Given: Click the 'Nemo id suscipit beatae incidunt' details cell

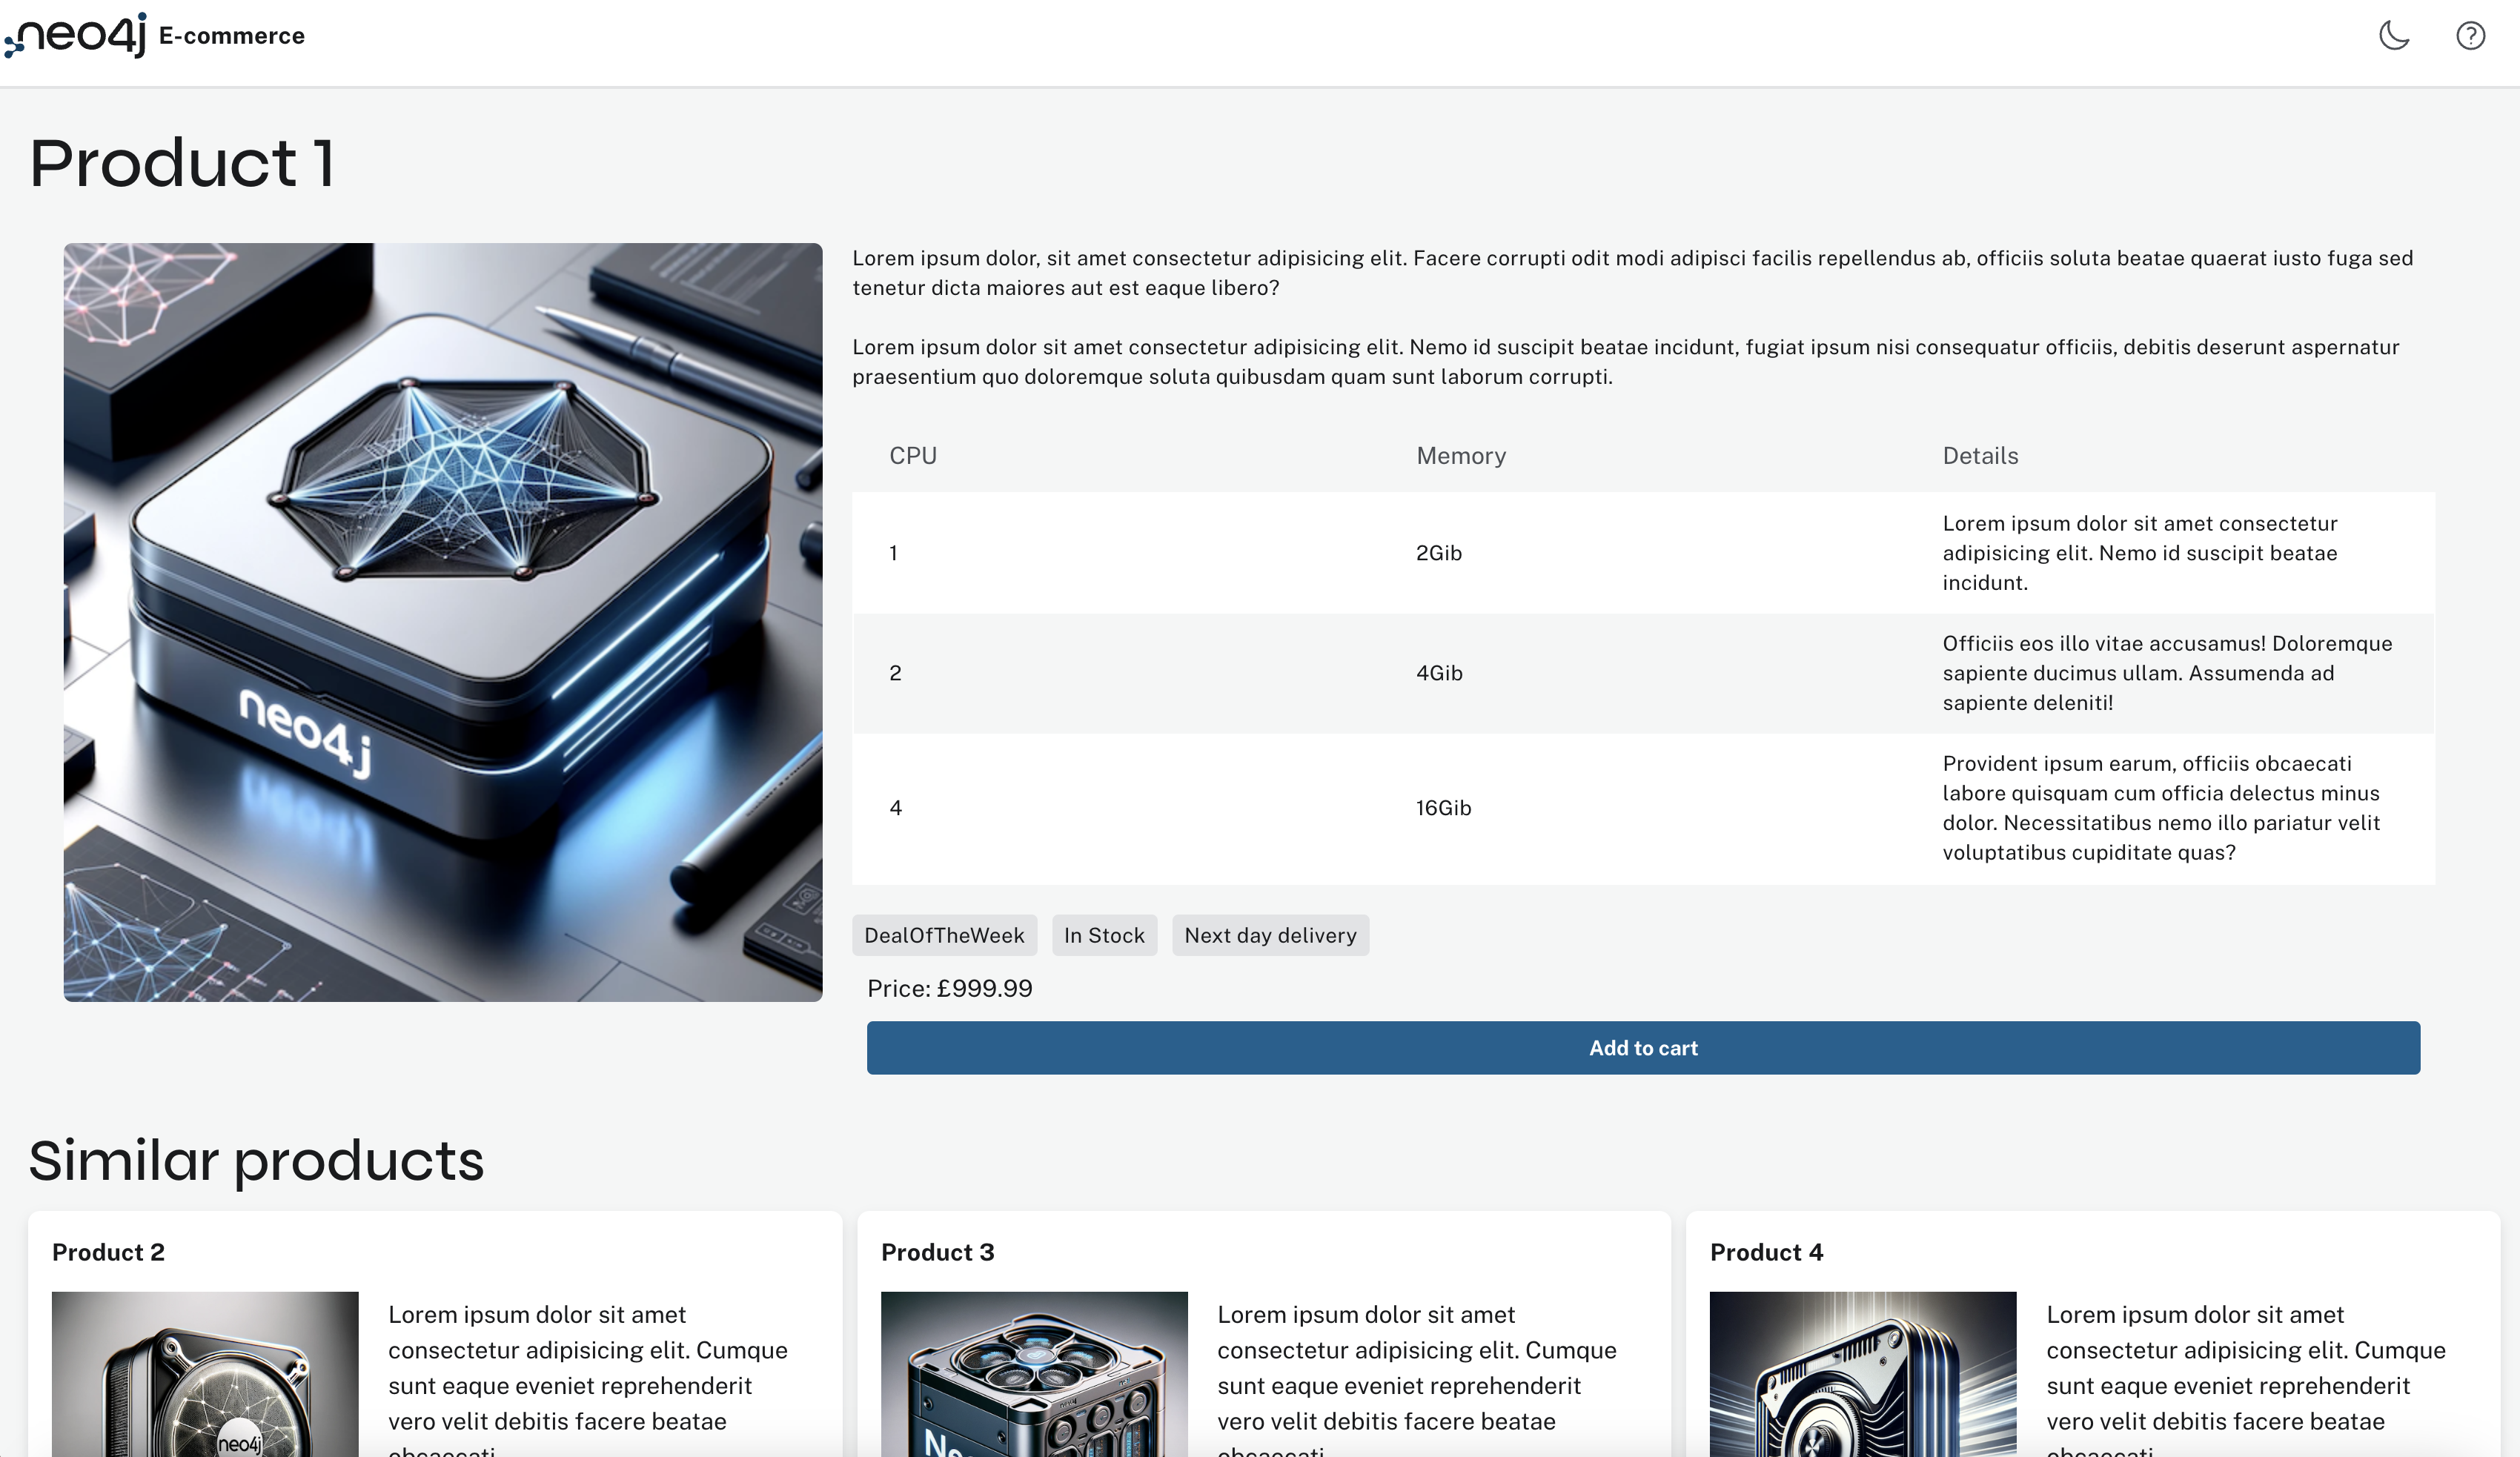Looking at the screenshot, I should click(x=2140, y=553).
